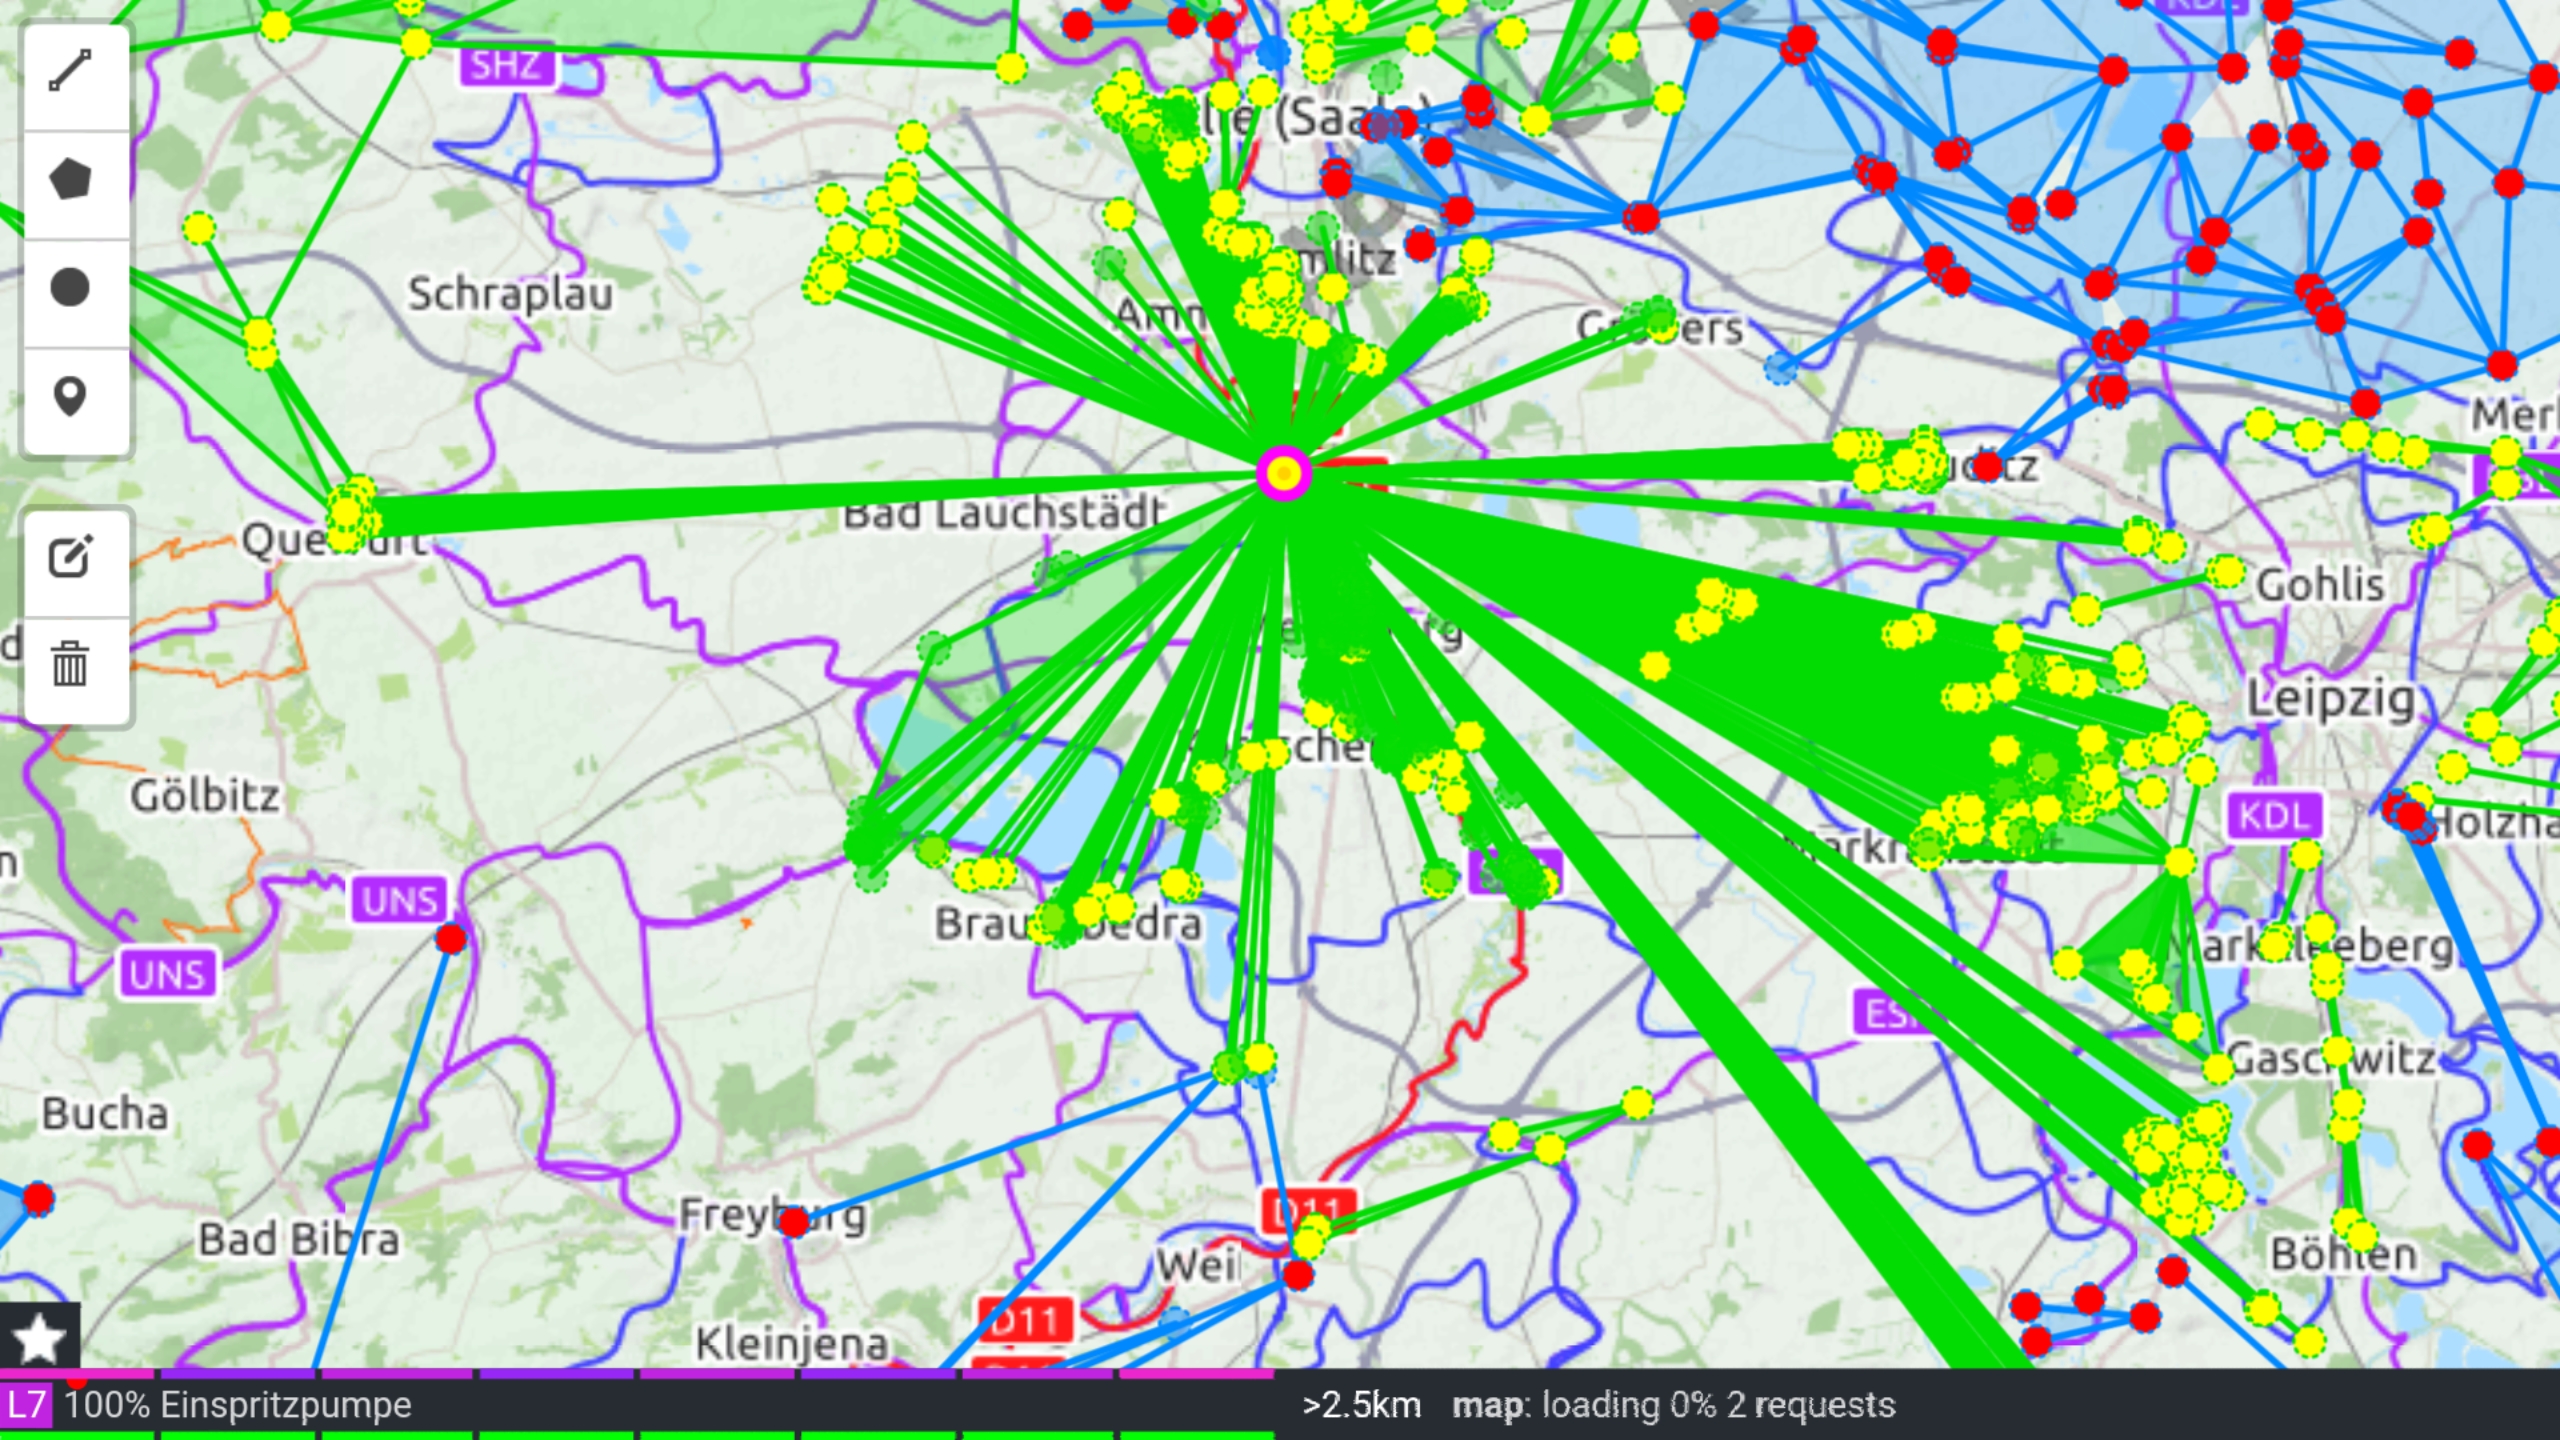The height and width of the screenshot is (1440, 2560).
Task: Click the Schraplau town label
Action: click(x=510, y=294)
